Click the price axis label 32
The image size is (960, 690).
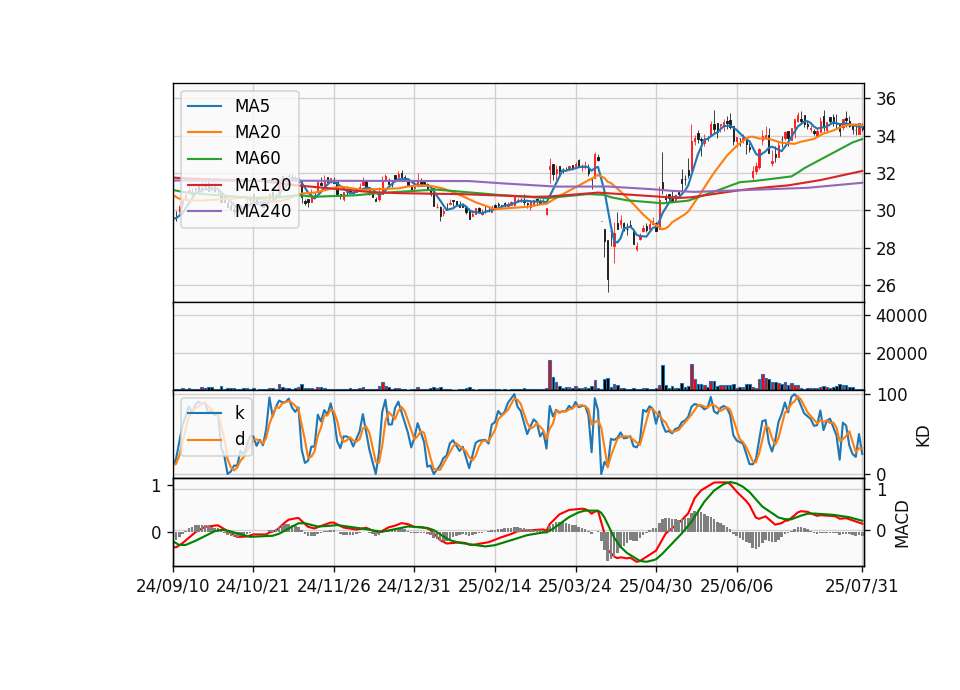[886, 174]
